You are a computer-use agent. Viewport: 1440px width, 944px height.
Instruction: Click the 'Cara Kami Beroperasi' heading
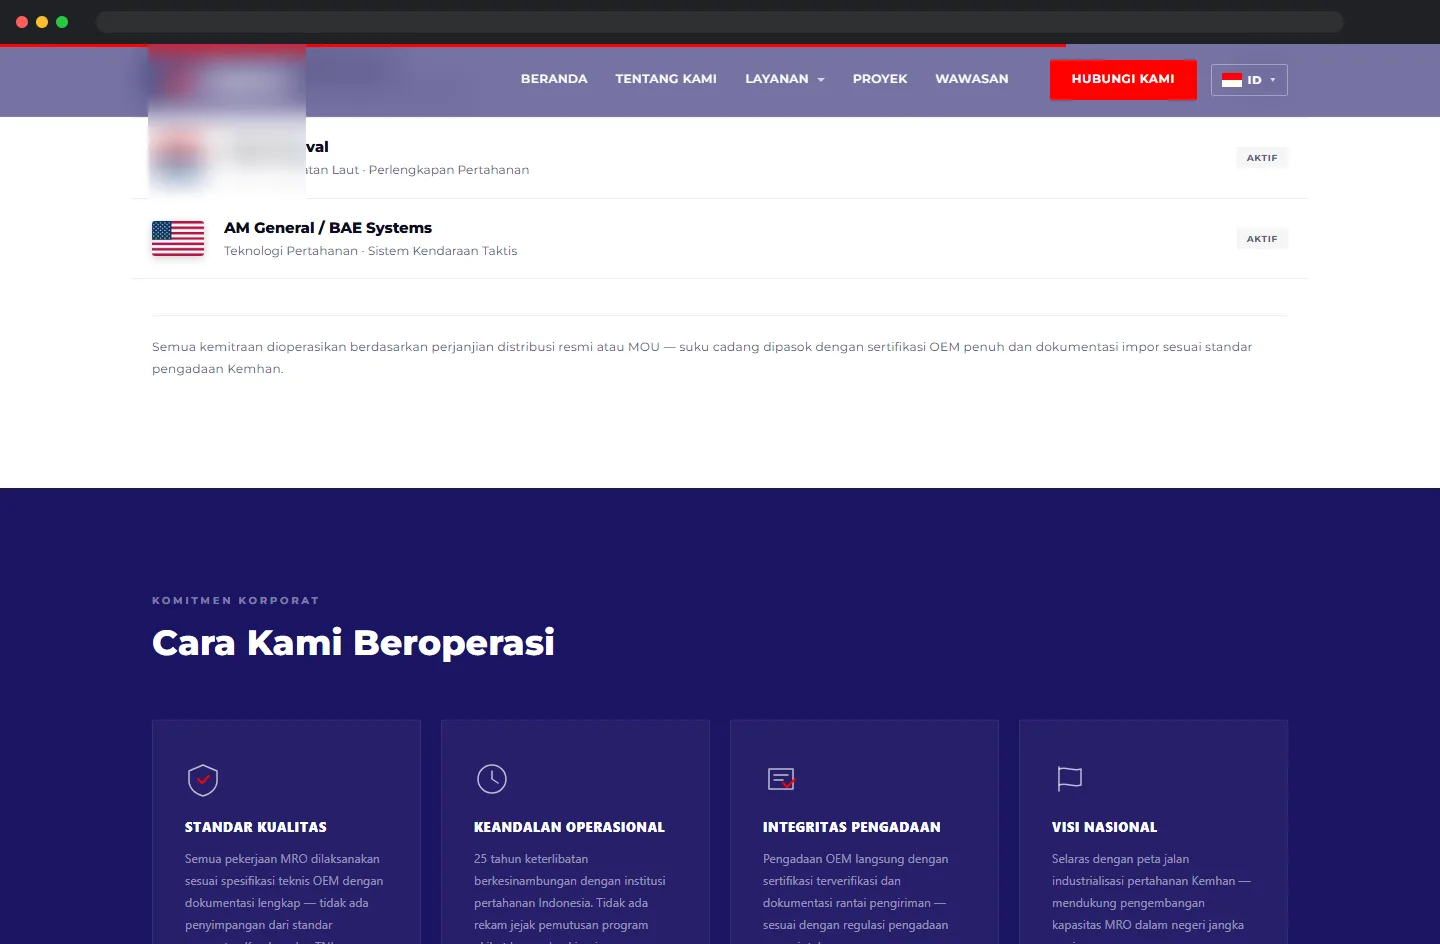[x=353, y=642]
